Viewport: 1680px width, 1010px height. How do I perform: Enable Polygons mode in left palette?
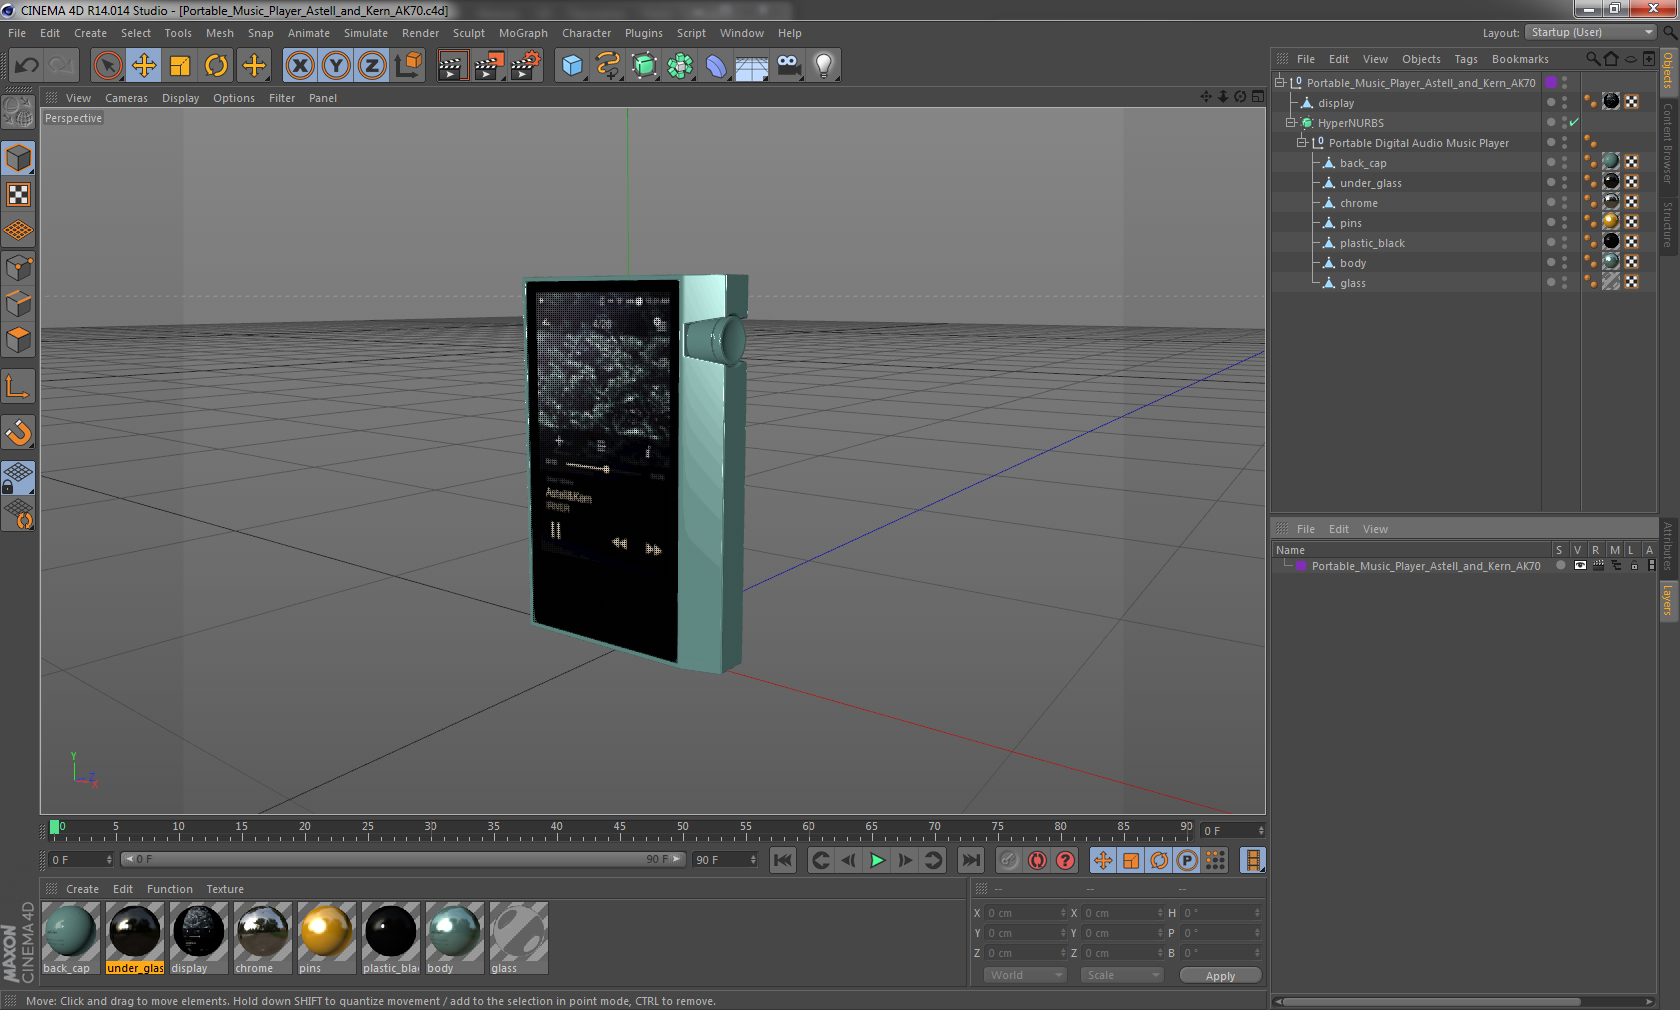pos(19,340)
